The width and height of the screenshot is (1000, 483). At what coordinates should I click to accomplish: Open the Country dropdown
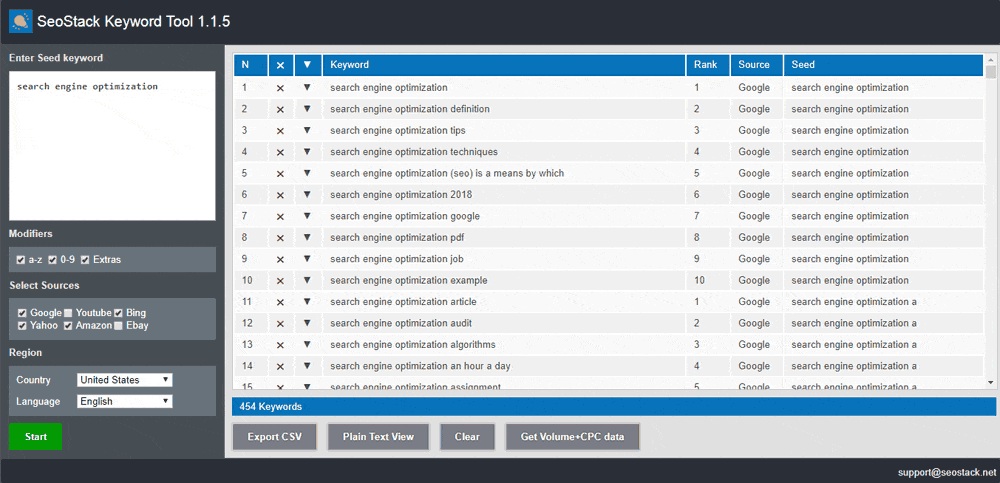[125, 380]
